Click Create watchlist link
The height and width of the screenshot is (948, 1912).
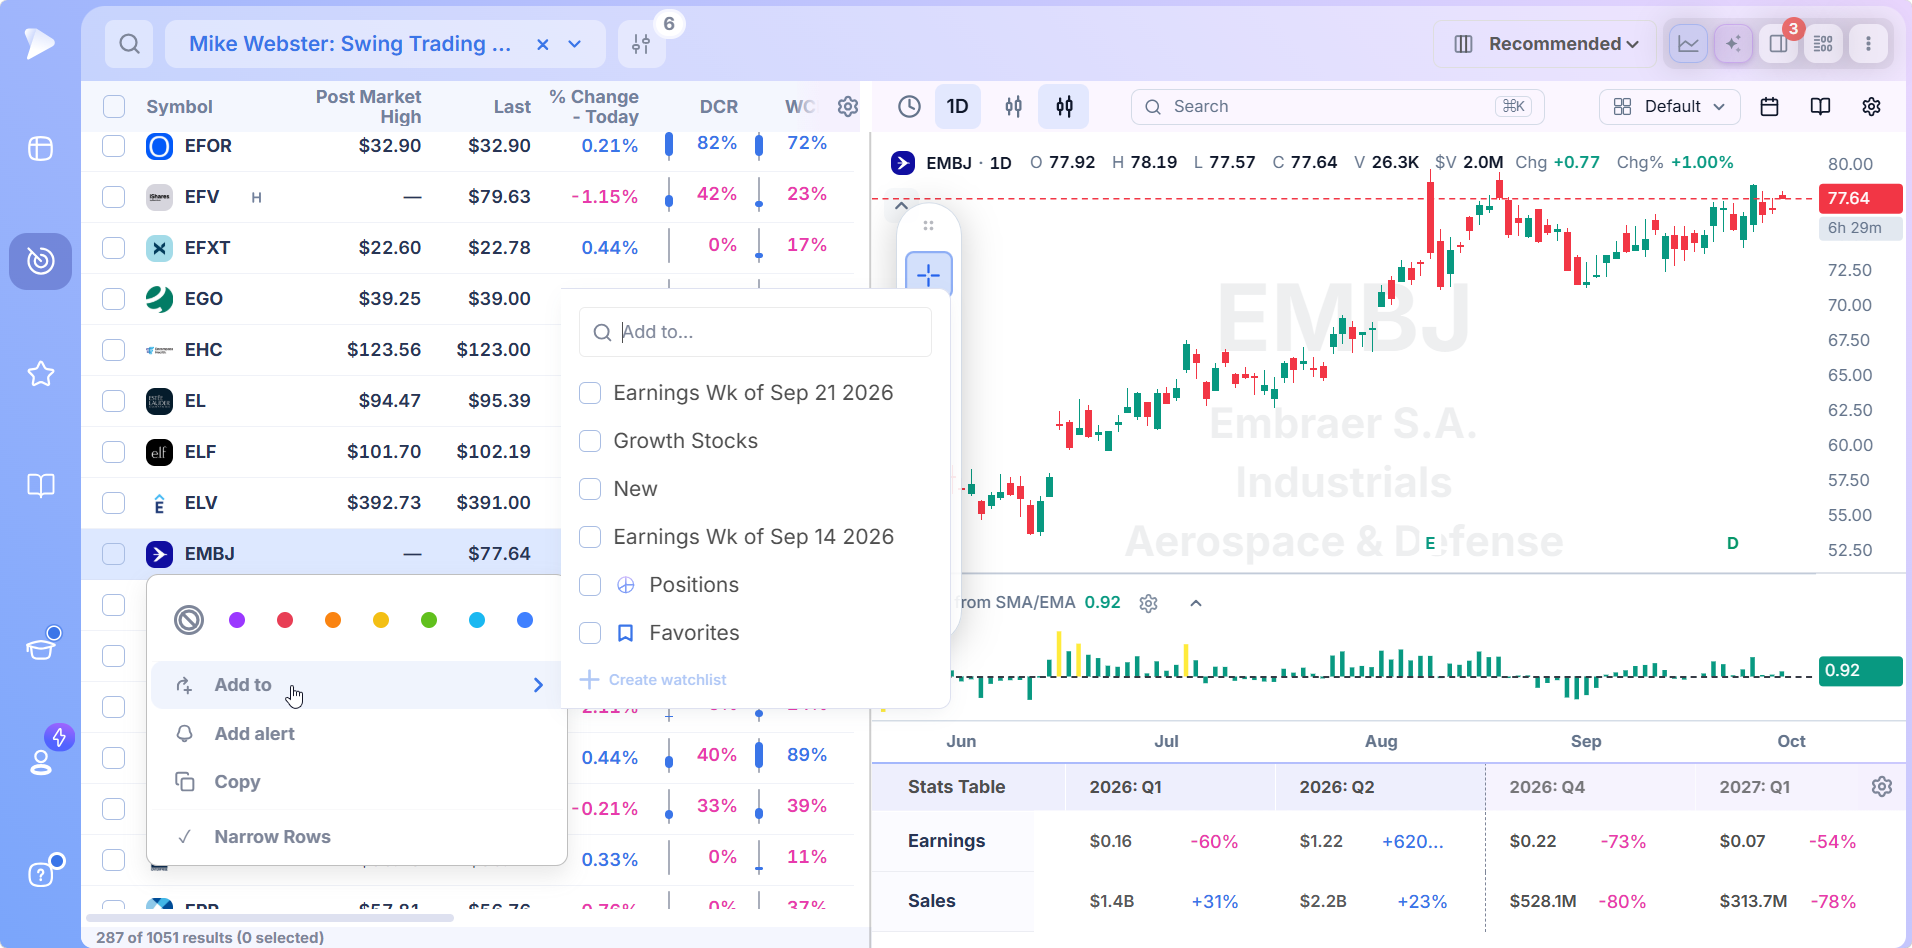654,680
